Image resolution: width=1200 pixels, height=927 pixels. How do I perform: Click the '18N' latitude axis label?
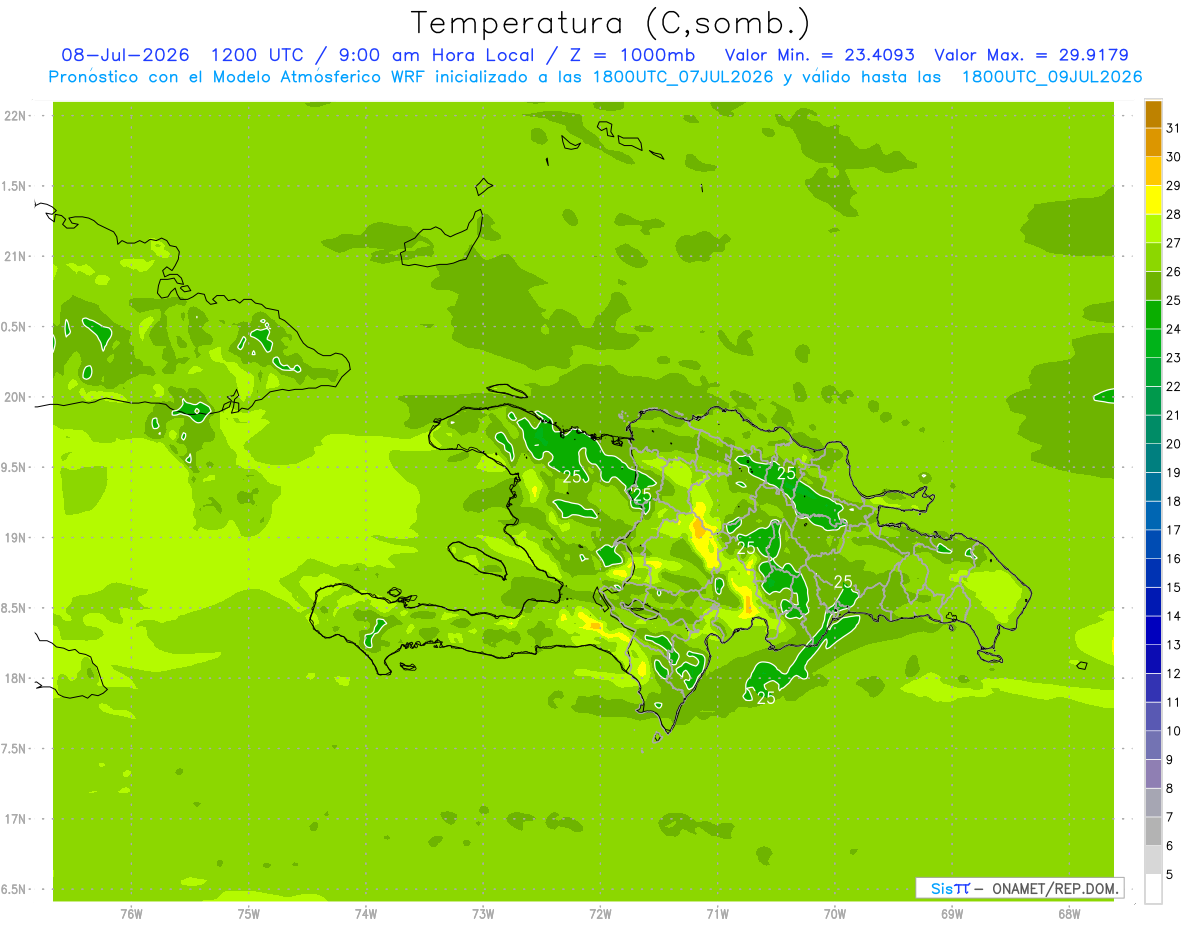[15, 678]
